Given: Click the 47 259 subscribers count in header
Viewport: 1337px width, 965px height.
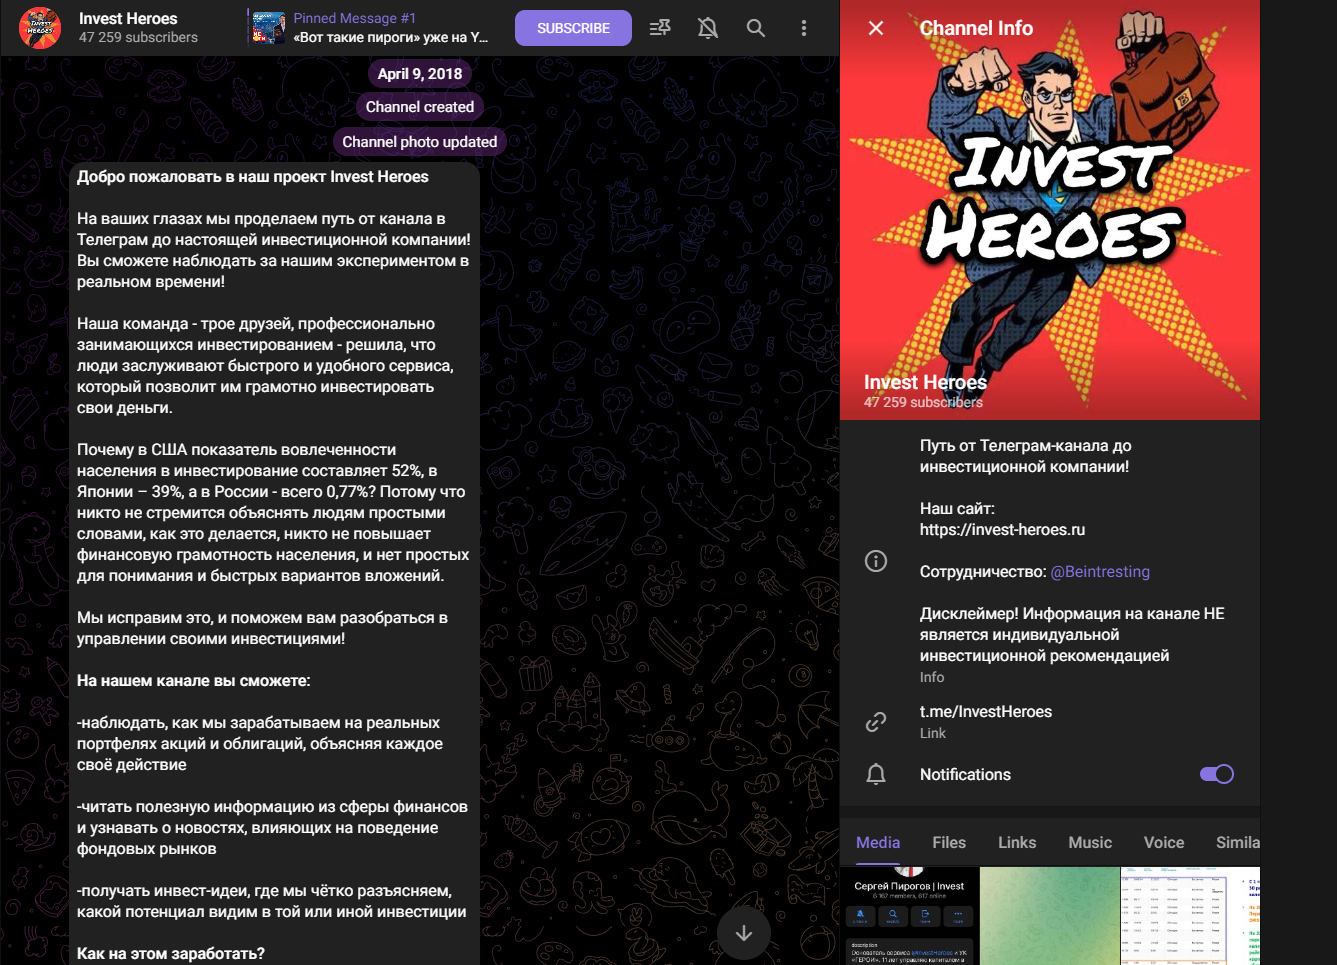Looking at the screenshot, I should click(x=138, y=38).
